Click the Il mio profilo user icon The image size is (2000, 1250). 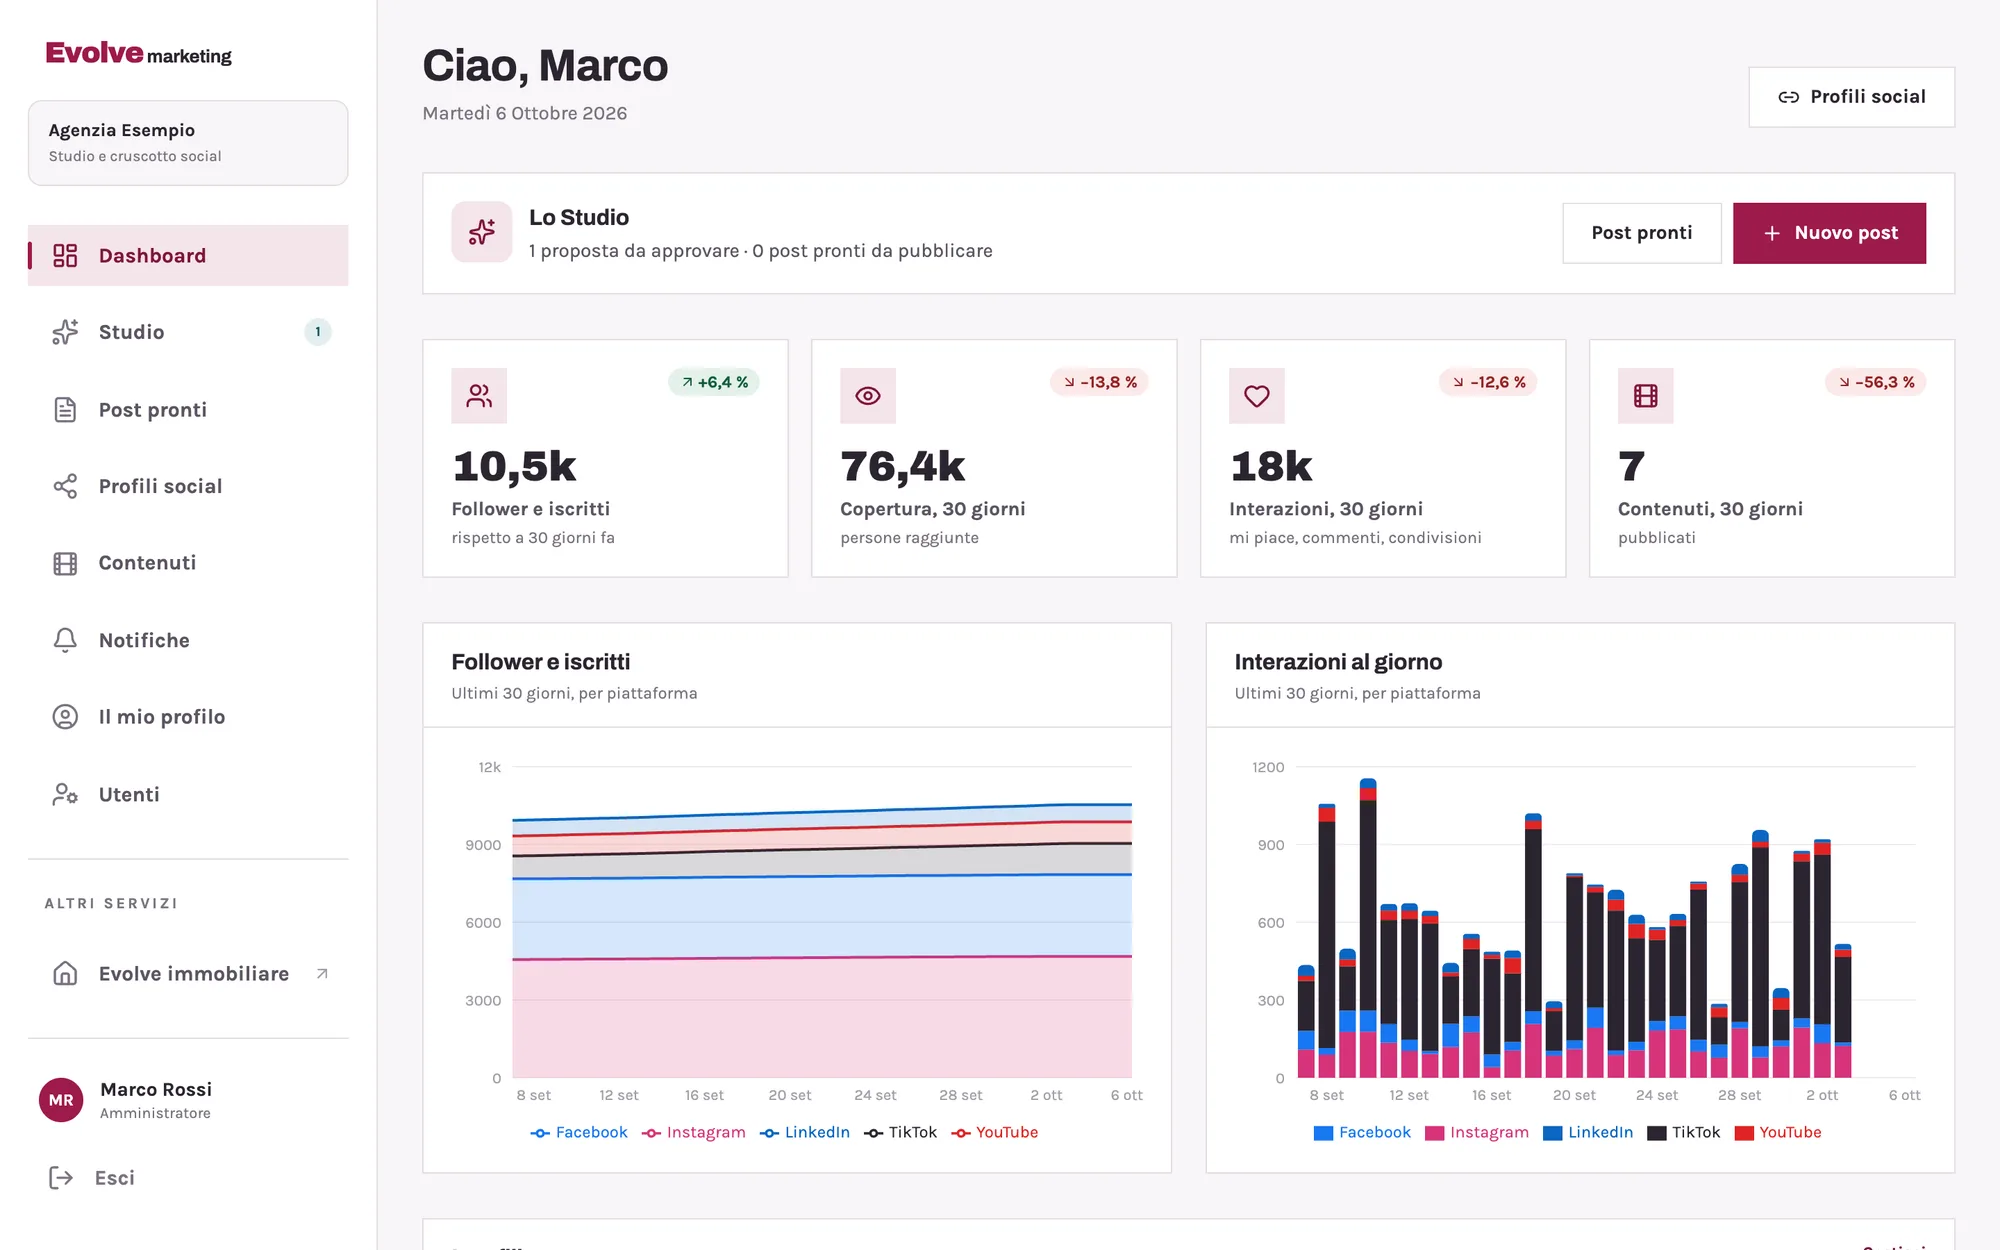65,717
